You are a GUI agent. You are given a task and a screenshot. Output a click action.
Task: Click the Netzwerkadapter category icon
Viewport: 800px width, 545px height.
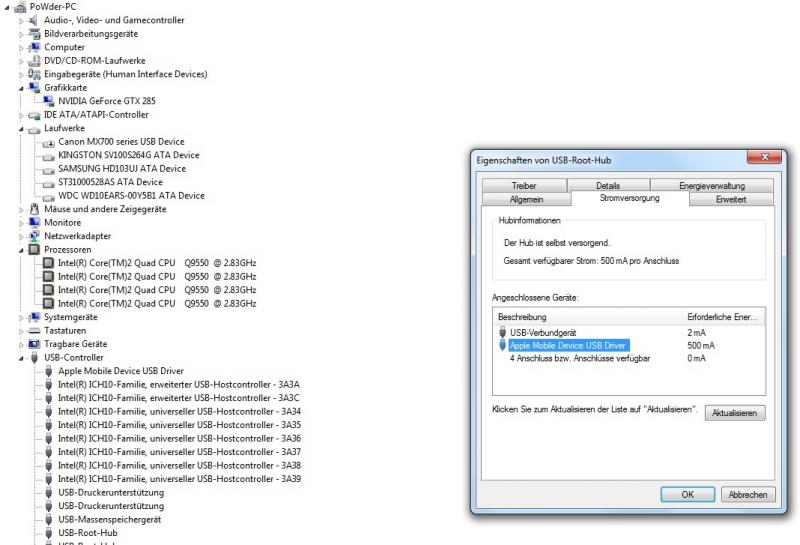pos(35,236)
